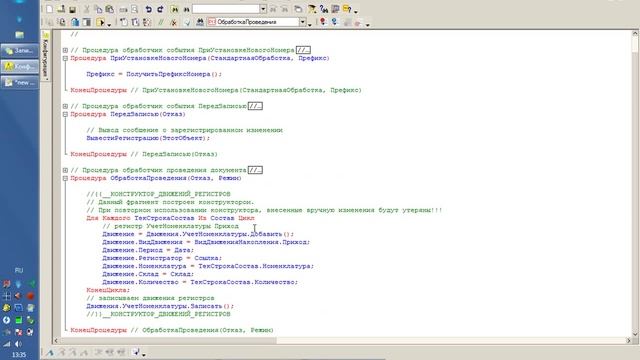Click the vertical scrollbar up arrow

pos(636,34)
